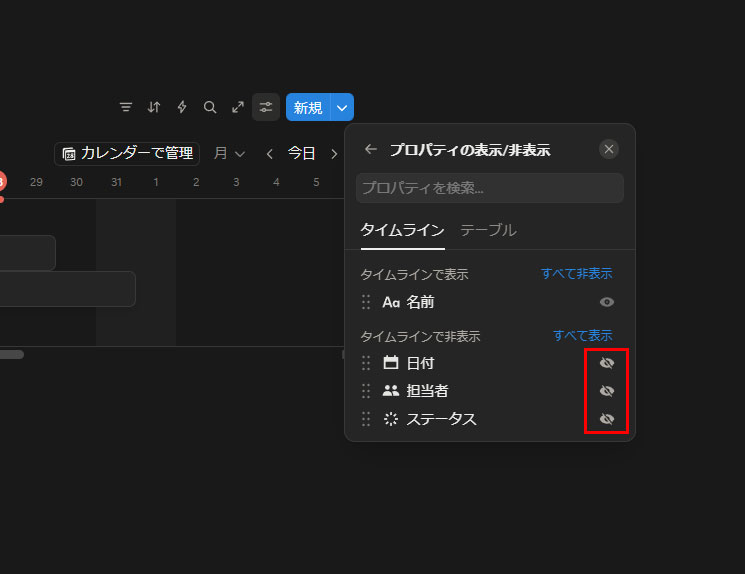Click the sort arrows icon
The image size is (745, 574).
pos(154,107)
